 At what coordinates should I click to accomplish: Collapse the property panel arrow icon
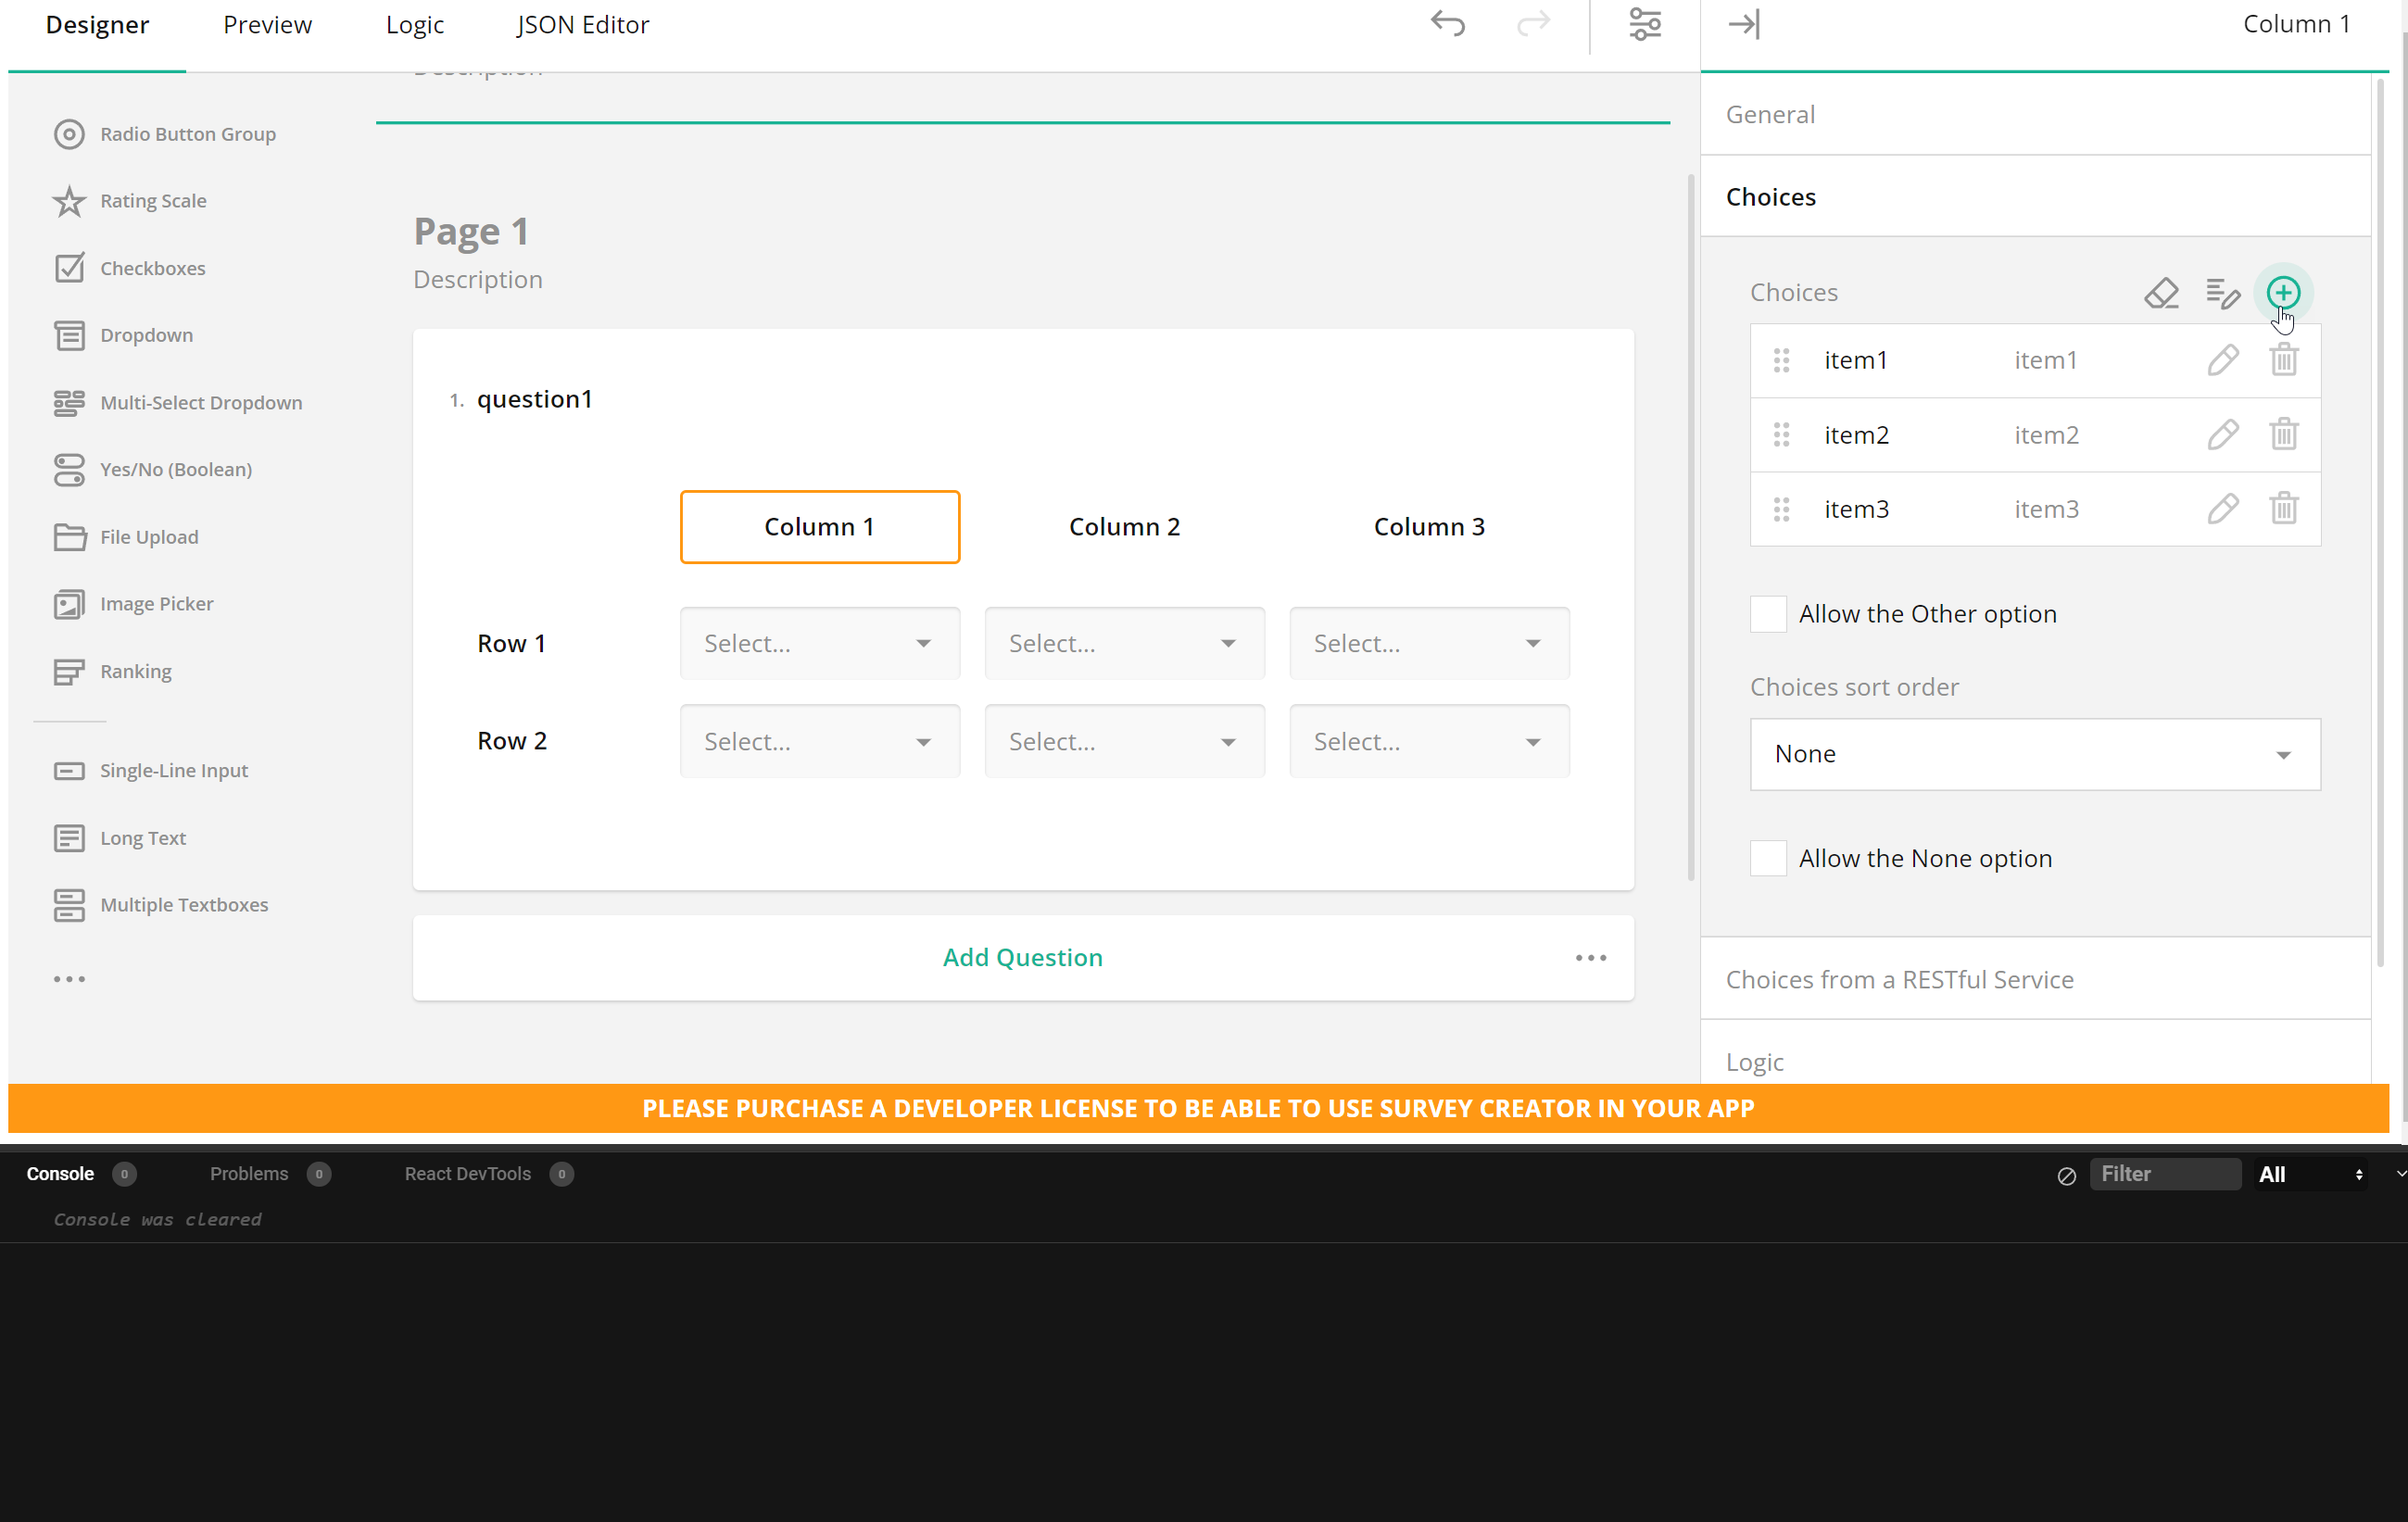(x=1743, y=24)
